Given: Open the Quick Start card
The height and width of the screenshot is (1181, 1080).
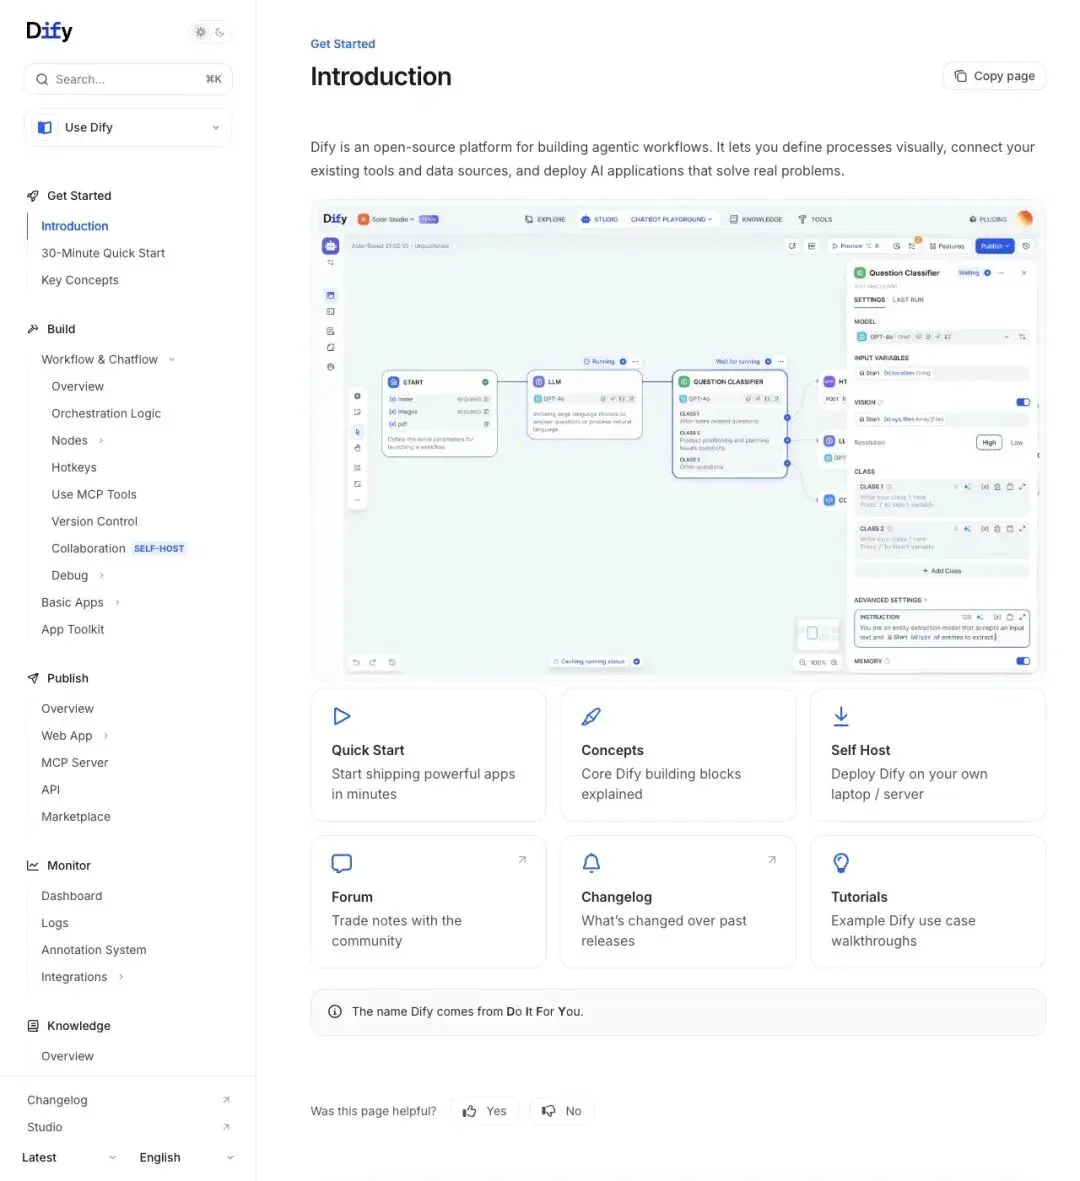Looking at the screenshot, I should pyautogui.click(x=429, y=755).
